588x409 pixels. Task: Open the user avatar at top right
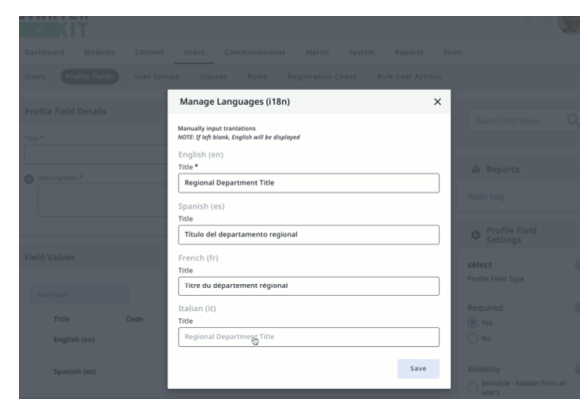tap(569, 25)
